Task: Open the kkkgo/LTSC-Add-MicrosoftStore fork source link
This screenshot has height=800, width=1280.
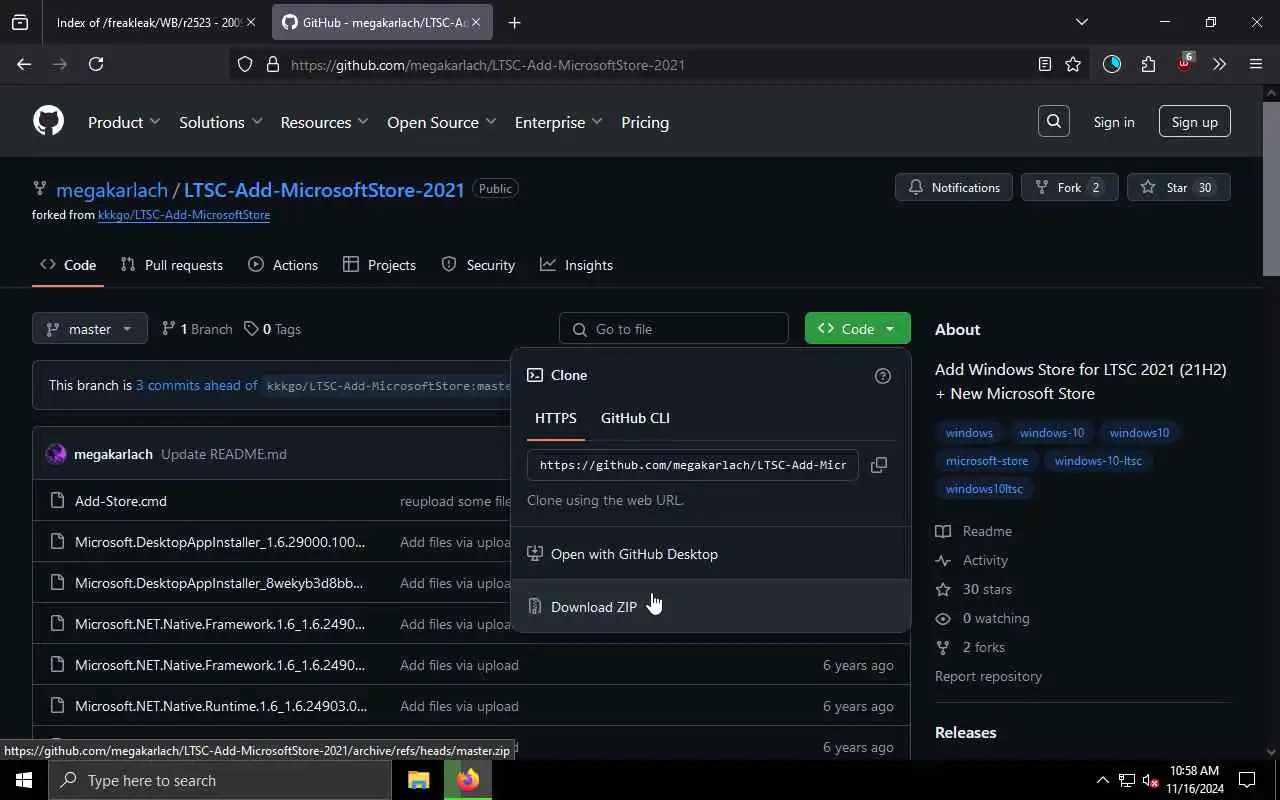Action: [184, 215]
